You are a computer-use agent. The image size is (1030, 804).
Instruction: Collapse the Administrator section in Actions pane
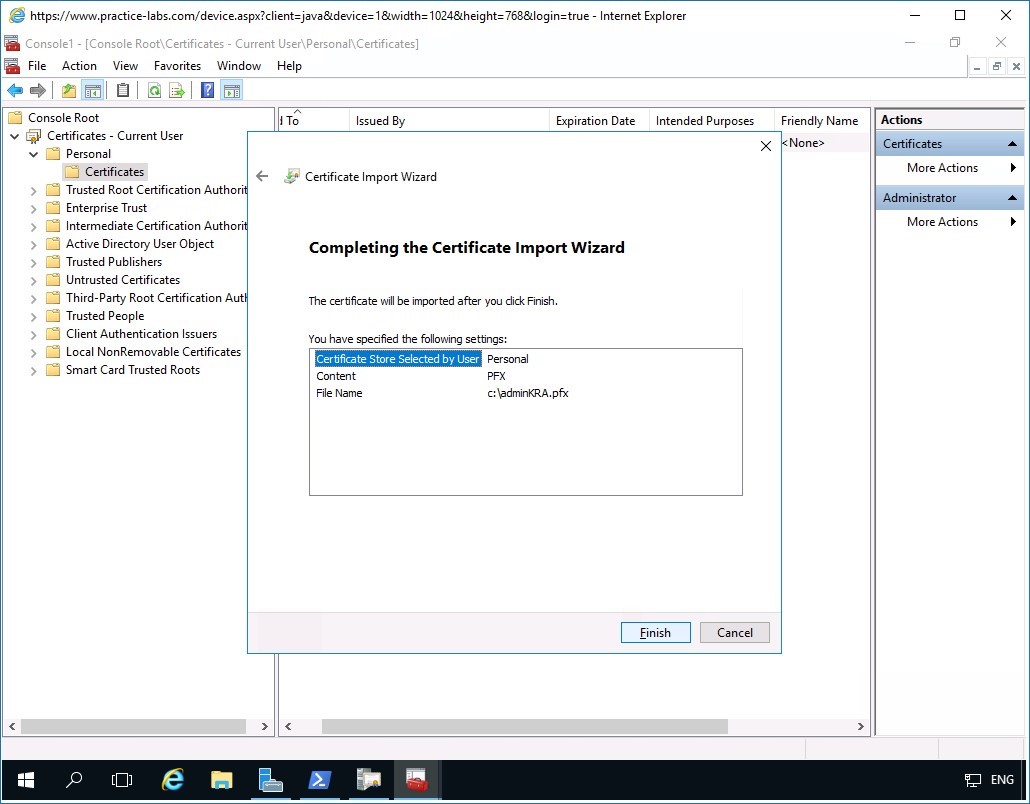(1012, 198)
